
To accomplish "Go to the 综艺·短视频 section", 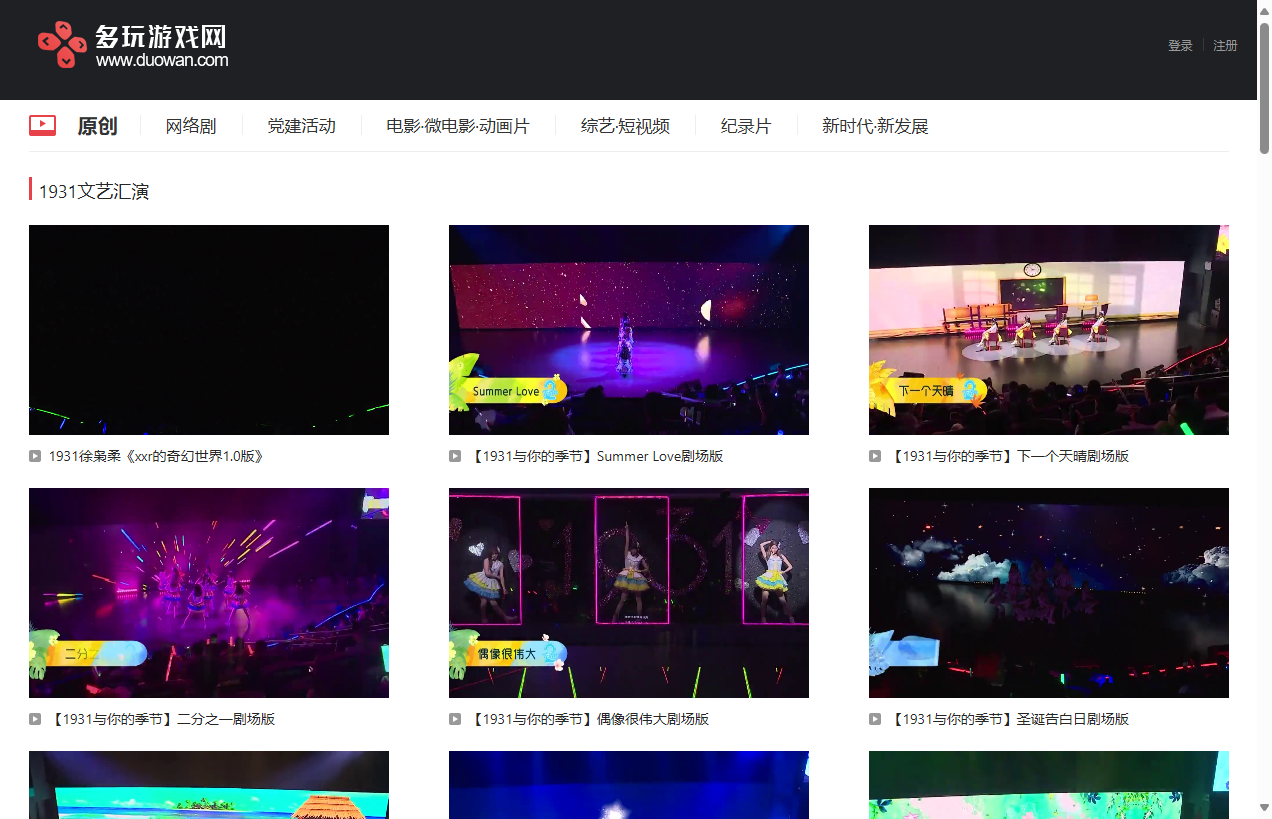I will (x=625, y=126).
